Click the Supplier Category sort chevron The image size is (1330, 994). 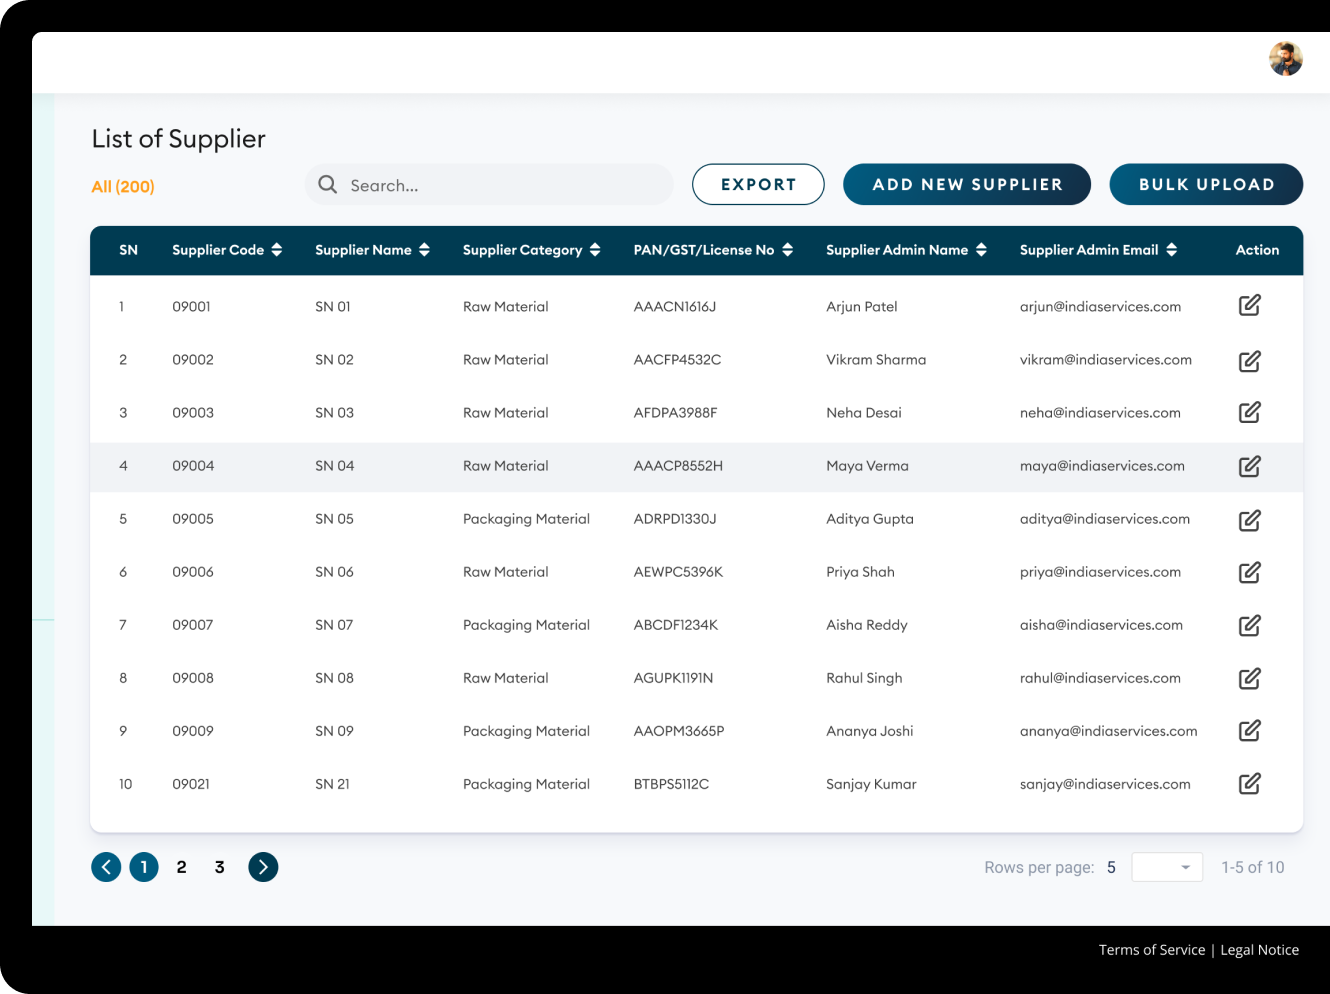tap(596, 250)
